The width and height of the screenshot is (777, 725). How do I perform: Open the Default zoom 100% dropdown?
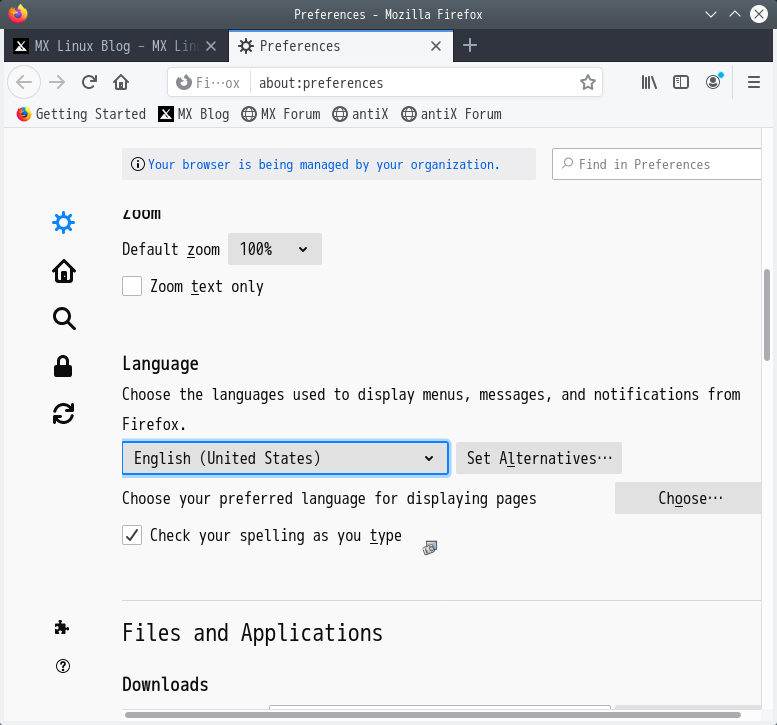tap(275, 249)
